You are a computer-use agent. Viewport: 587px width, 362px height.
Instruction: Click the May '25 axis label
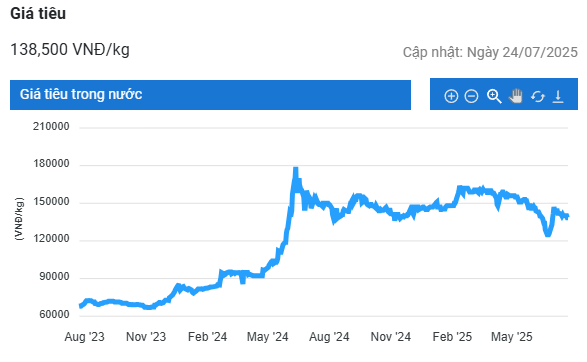point(511,337)
